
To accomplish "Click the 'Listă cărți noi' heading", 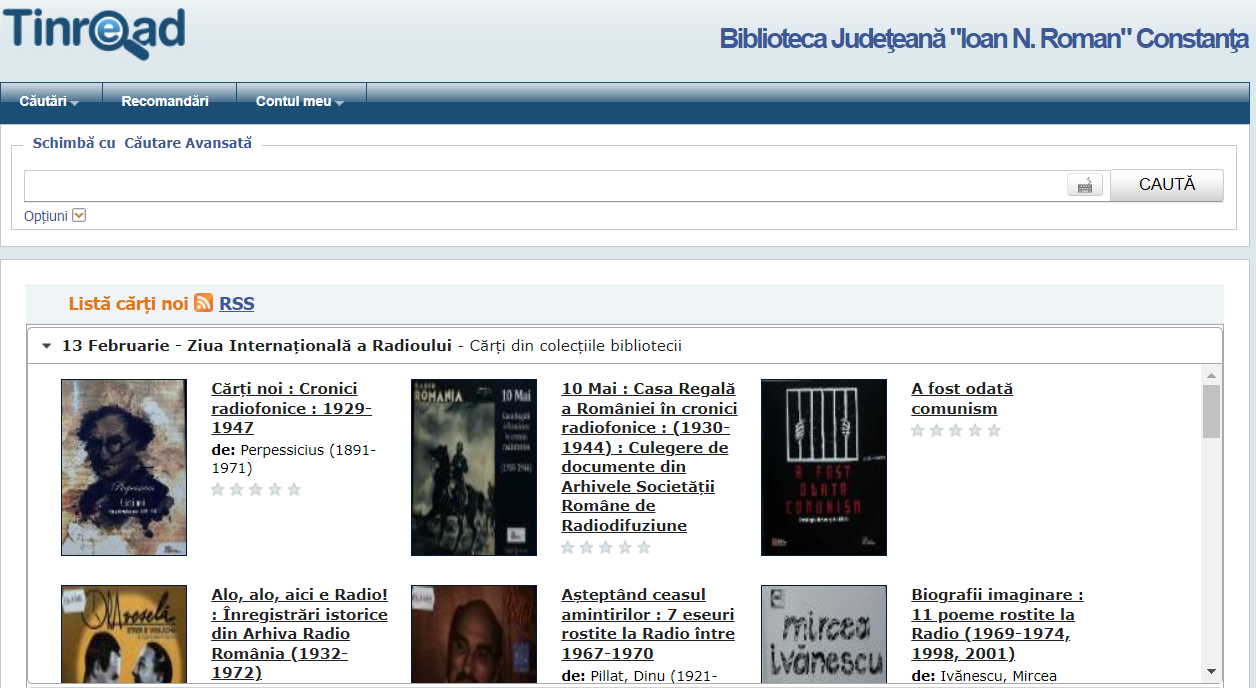I will [128, 304].
